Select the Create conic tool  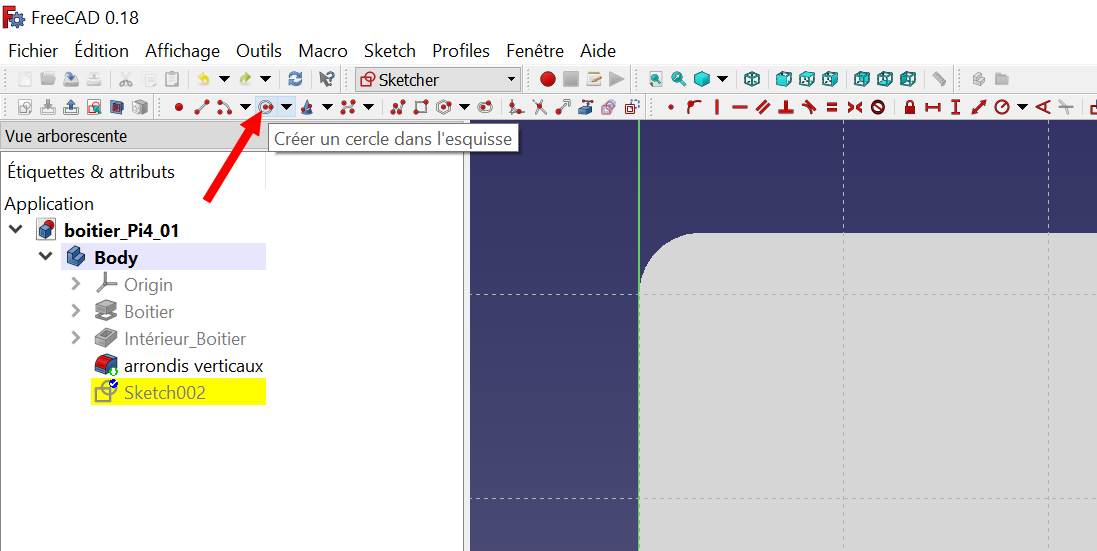point(306,108)
